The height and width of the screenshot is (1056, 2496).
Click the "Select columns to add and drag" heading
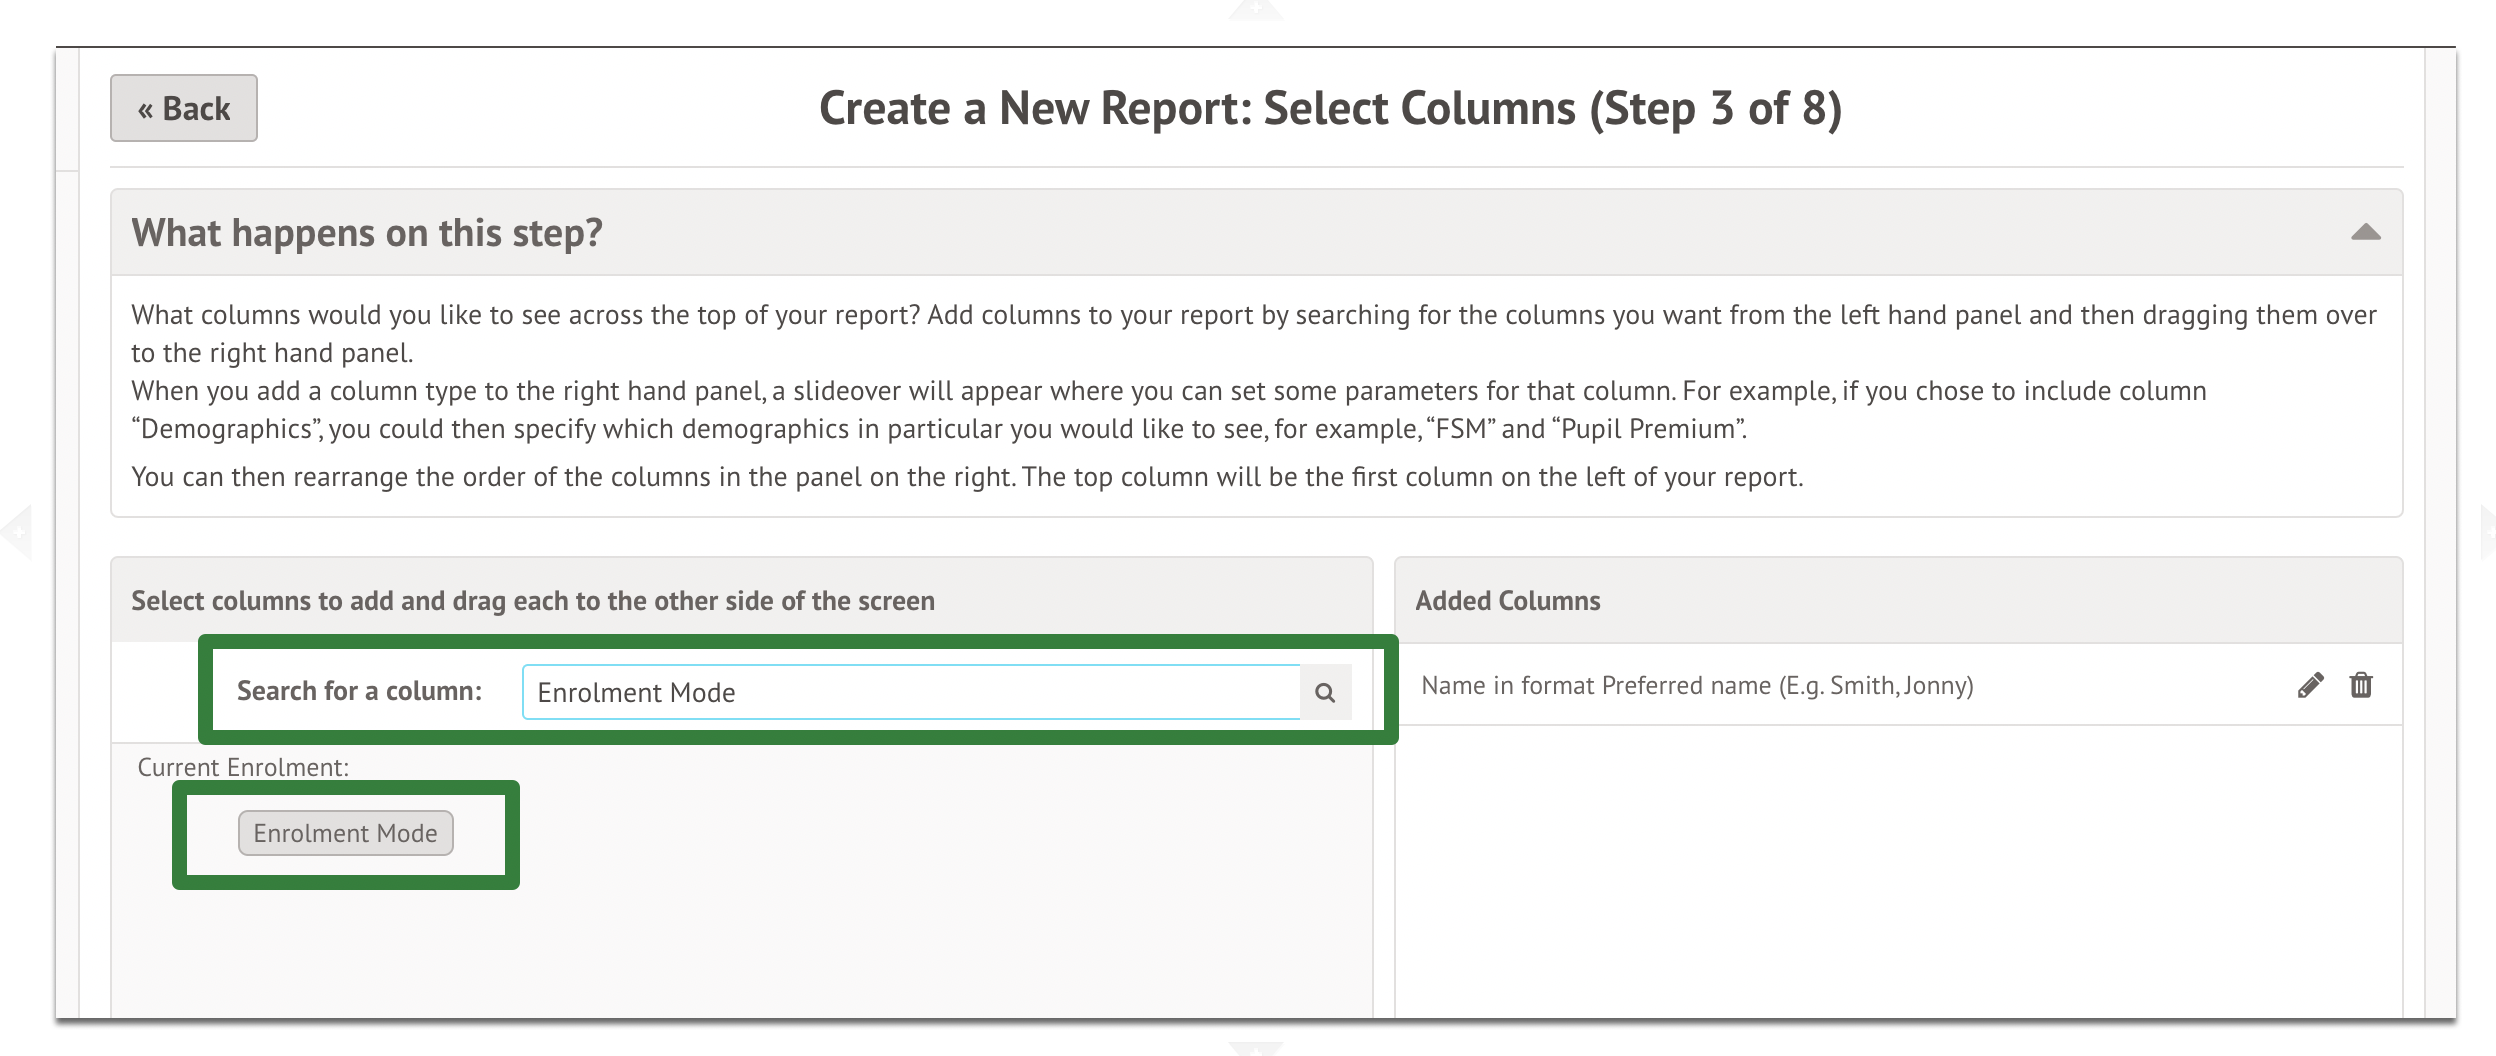[x=533, y=600]
